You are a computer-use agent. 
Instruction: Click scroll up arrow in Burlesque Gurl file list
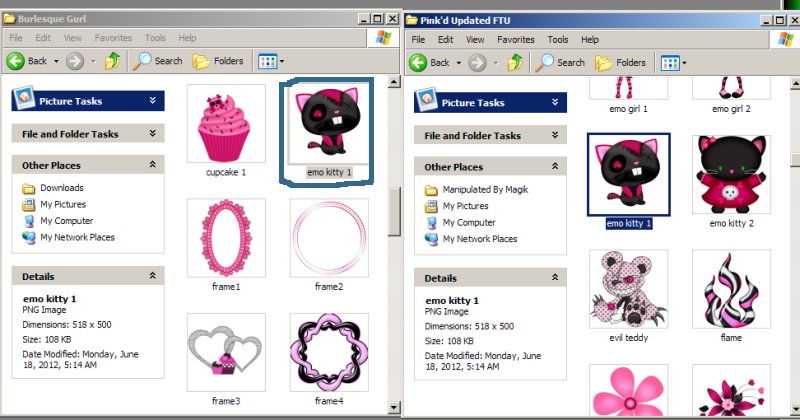394,82
